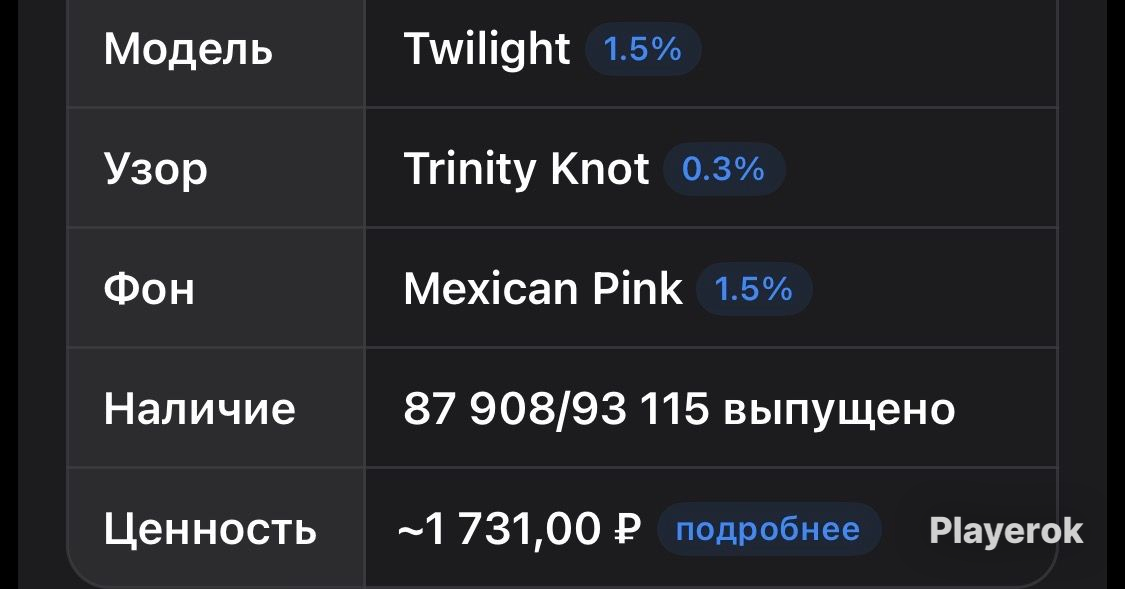Tap the ruble currency symbol
1125x589 pixels.
tap(628, 529)
